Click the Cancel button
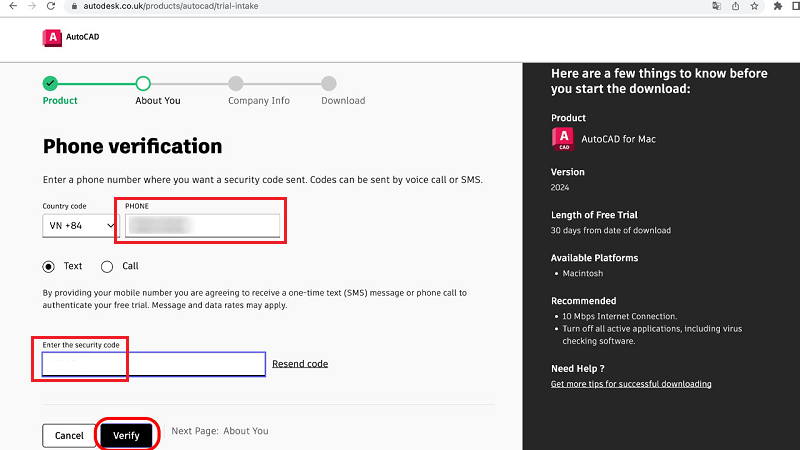This screenshot has height=450, width=800. (69, 436)
